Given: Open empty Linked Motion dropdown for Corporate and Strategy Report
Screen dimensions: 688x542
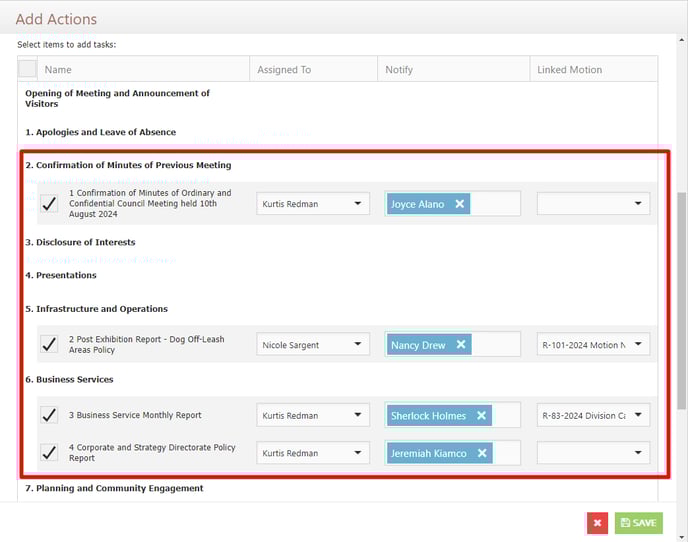Looking at the screenshot, I should [593, 453].
